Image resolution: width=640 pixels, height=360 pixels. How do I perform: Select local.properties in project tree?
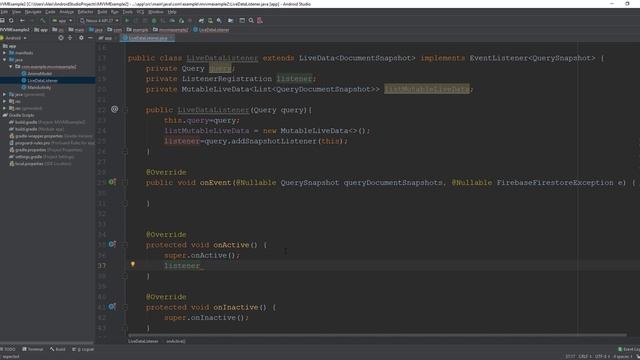click(x=40, y=164)
